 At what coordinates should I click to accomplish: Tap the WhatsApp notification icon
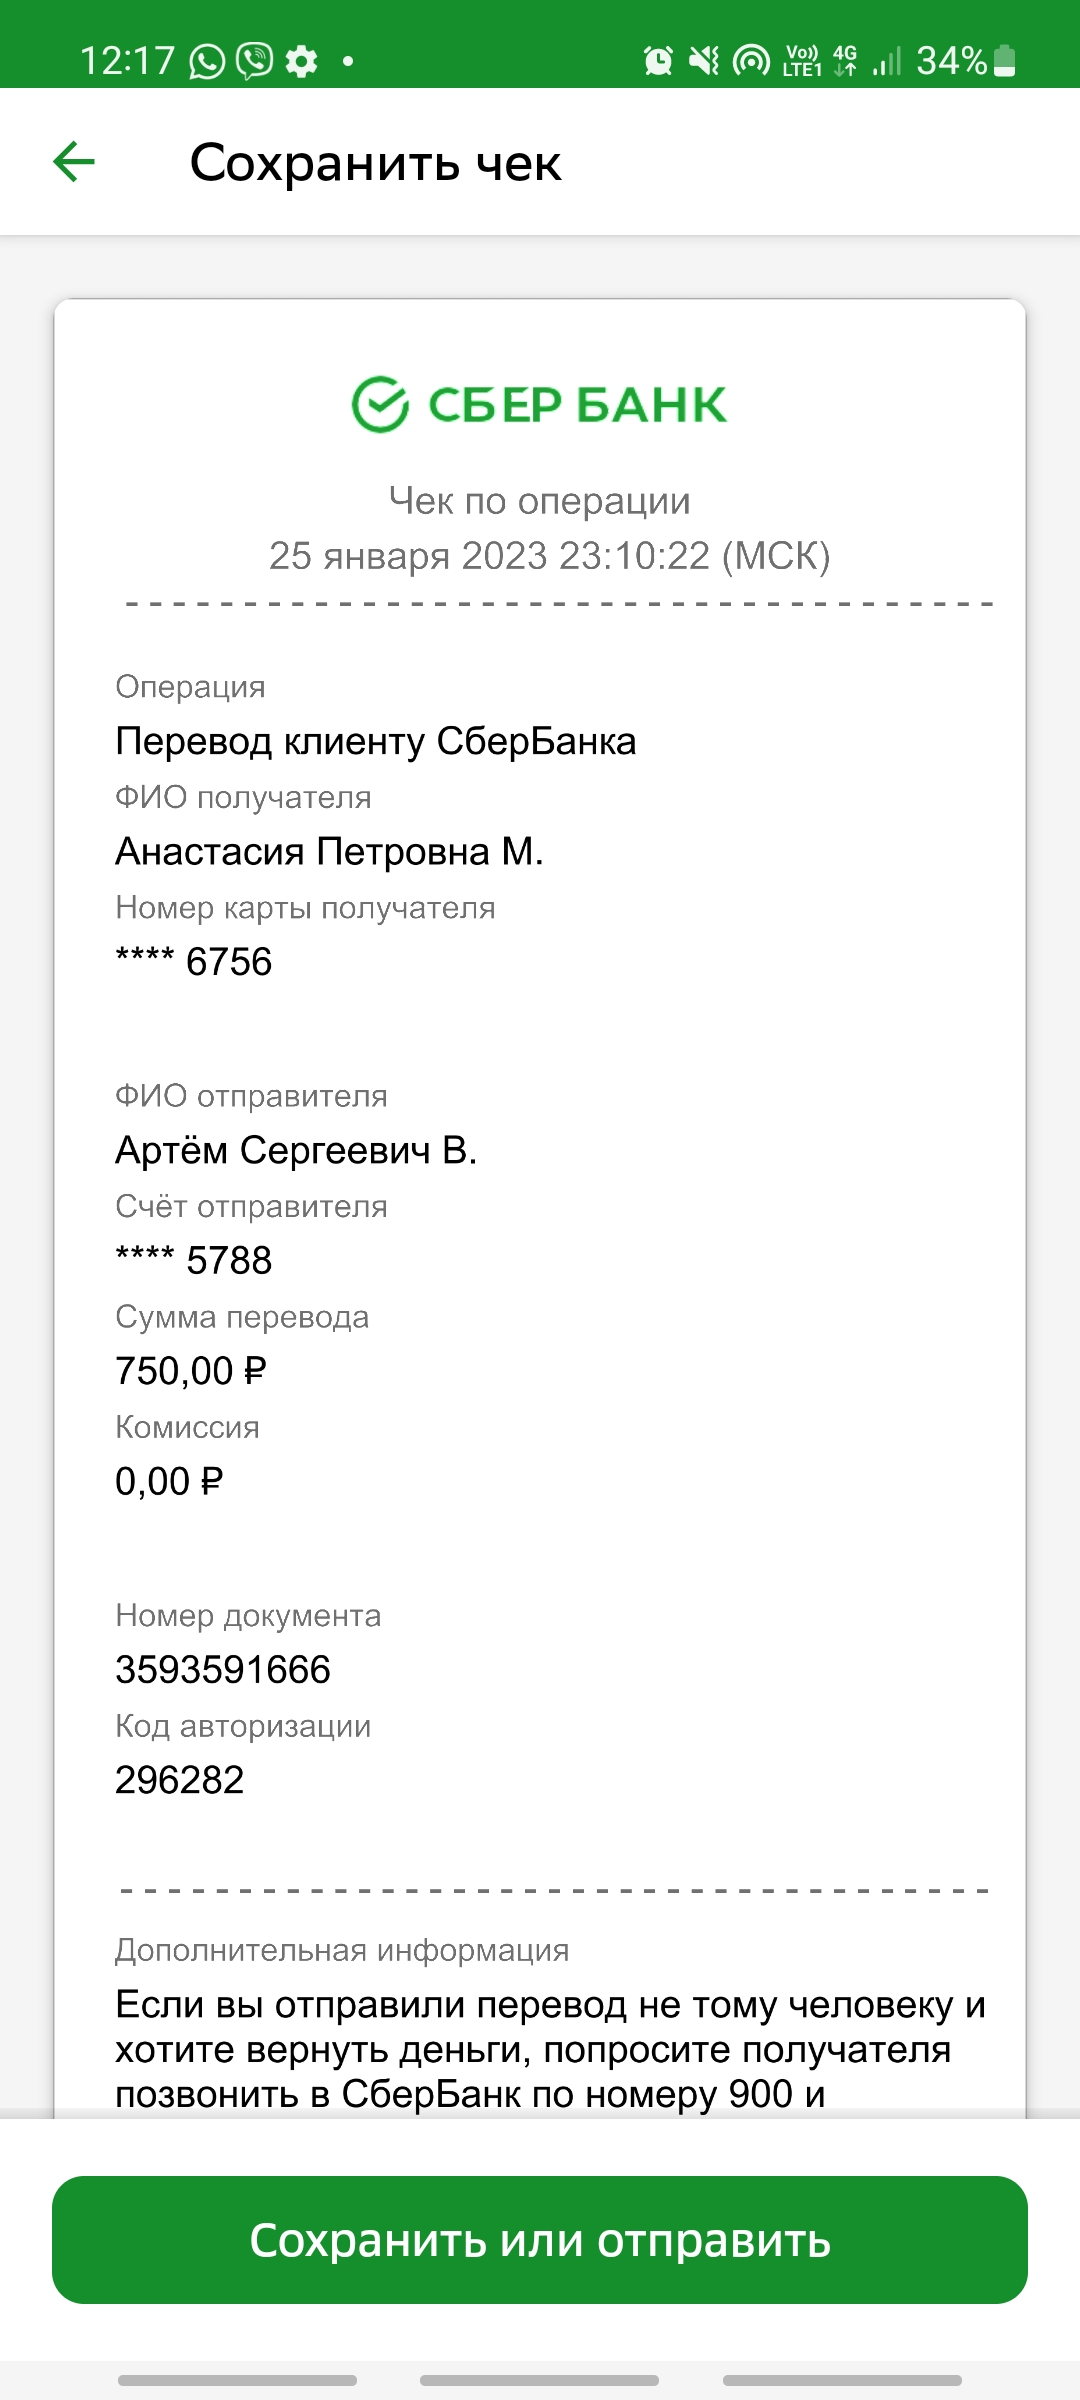coord(207,61)
